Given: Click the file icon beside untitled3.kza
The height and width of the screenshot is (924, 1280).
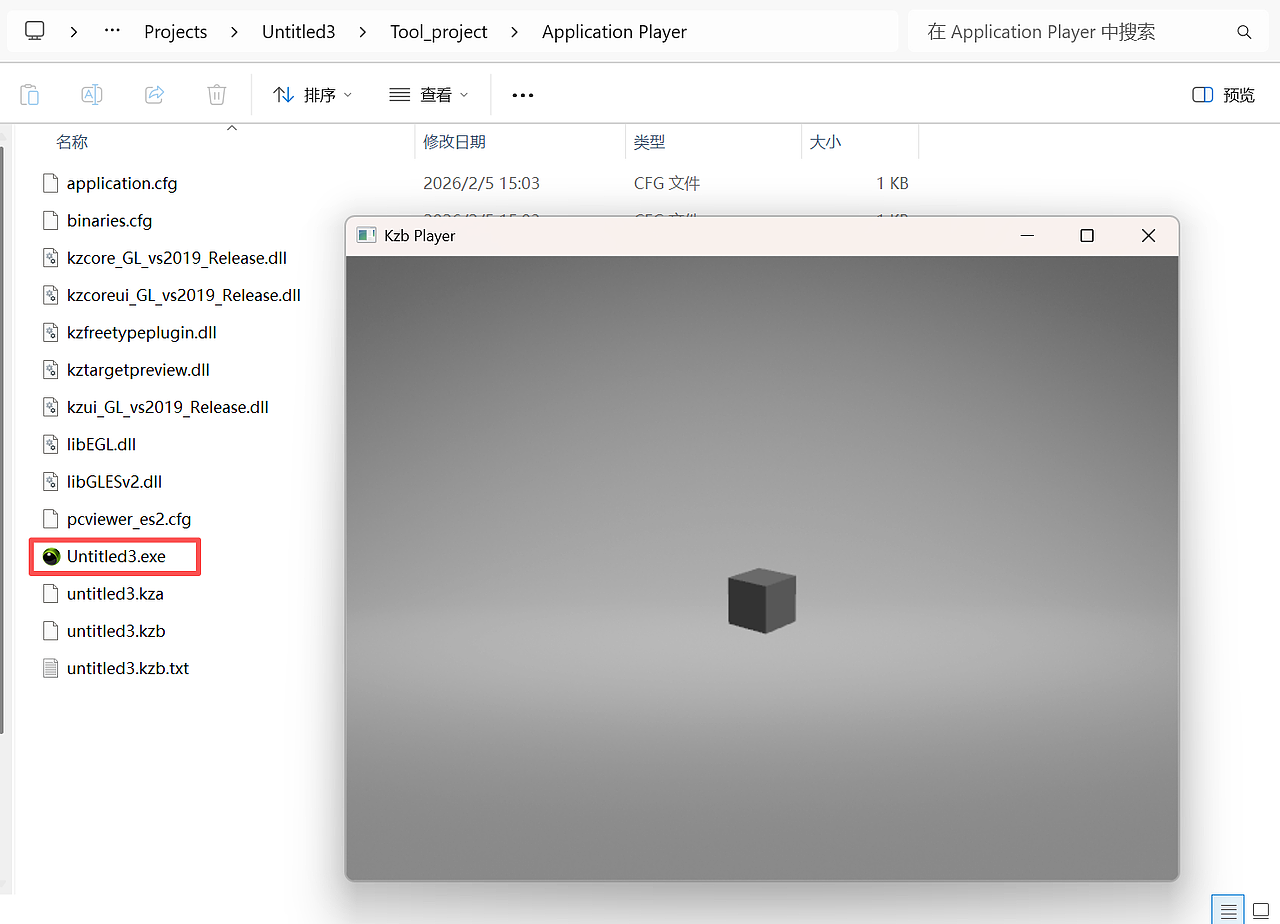Looking at the screenshot, I should [51, 594].
